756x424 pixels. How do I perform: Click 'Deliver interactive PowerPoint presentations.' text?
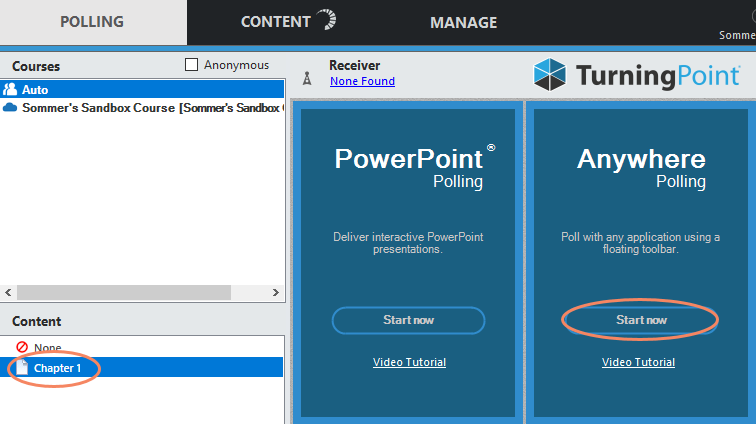(x=408, y=243)
